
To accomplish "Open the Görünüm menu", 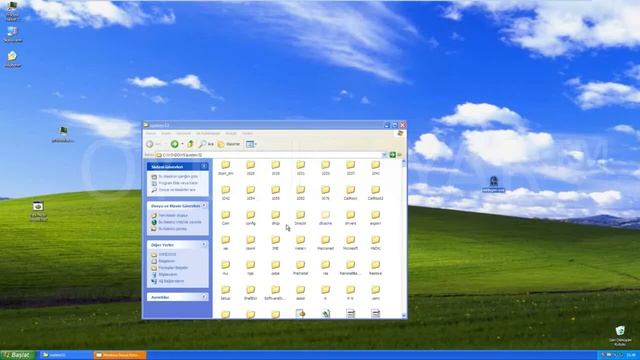I will pyautogui.click(x=184, y=133).
